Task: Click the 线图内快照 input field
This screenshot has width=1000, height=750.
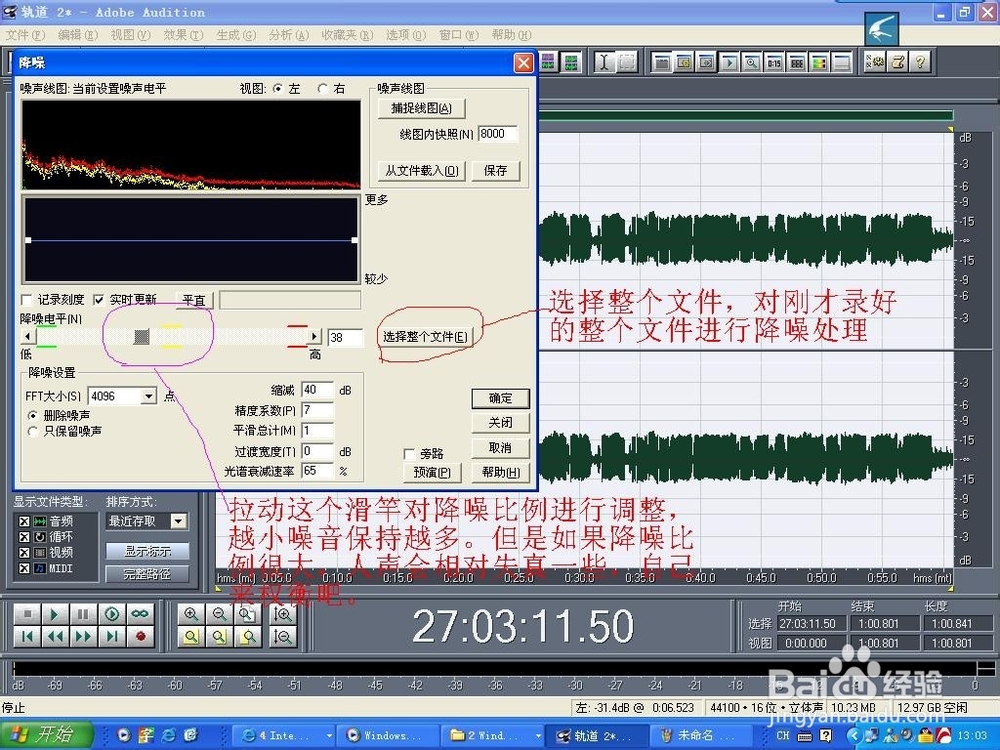Action: 497,134
